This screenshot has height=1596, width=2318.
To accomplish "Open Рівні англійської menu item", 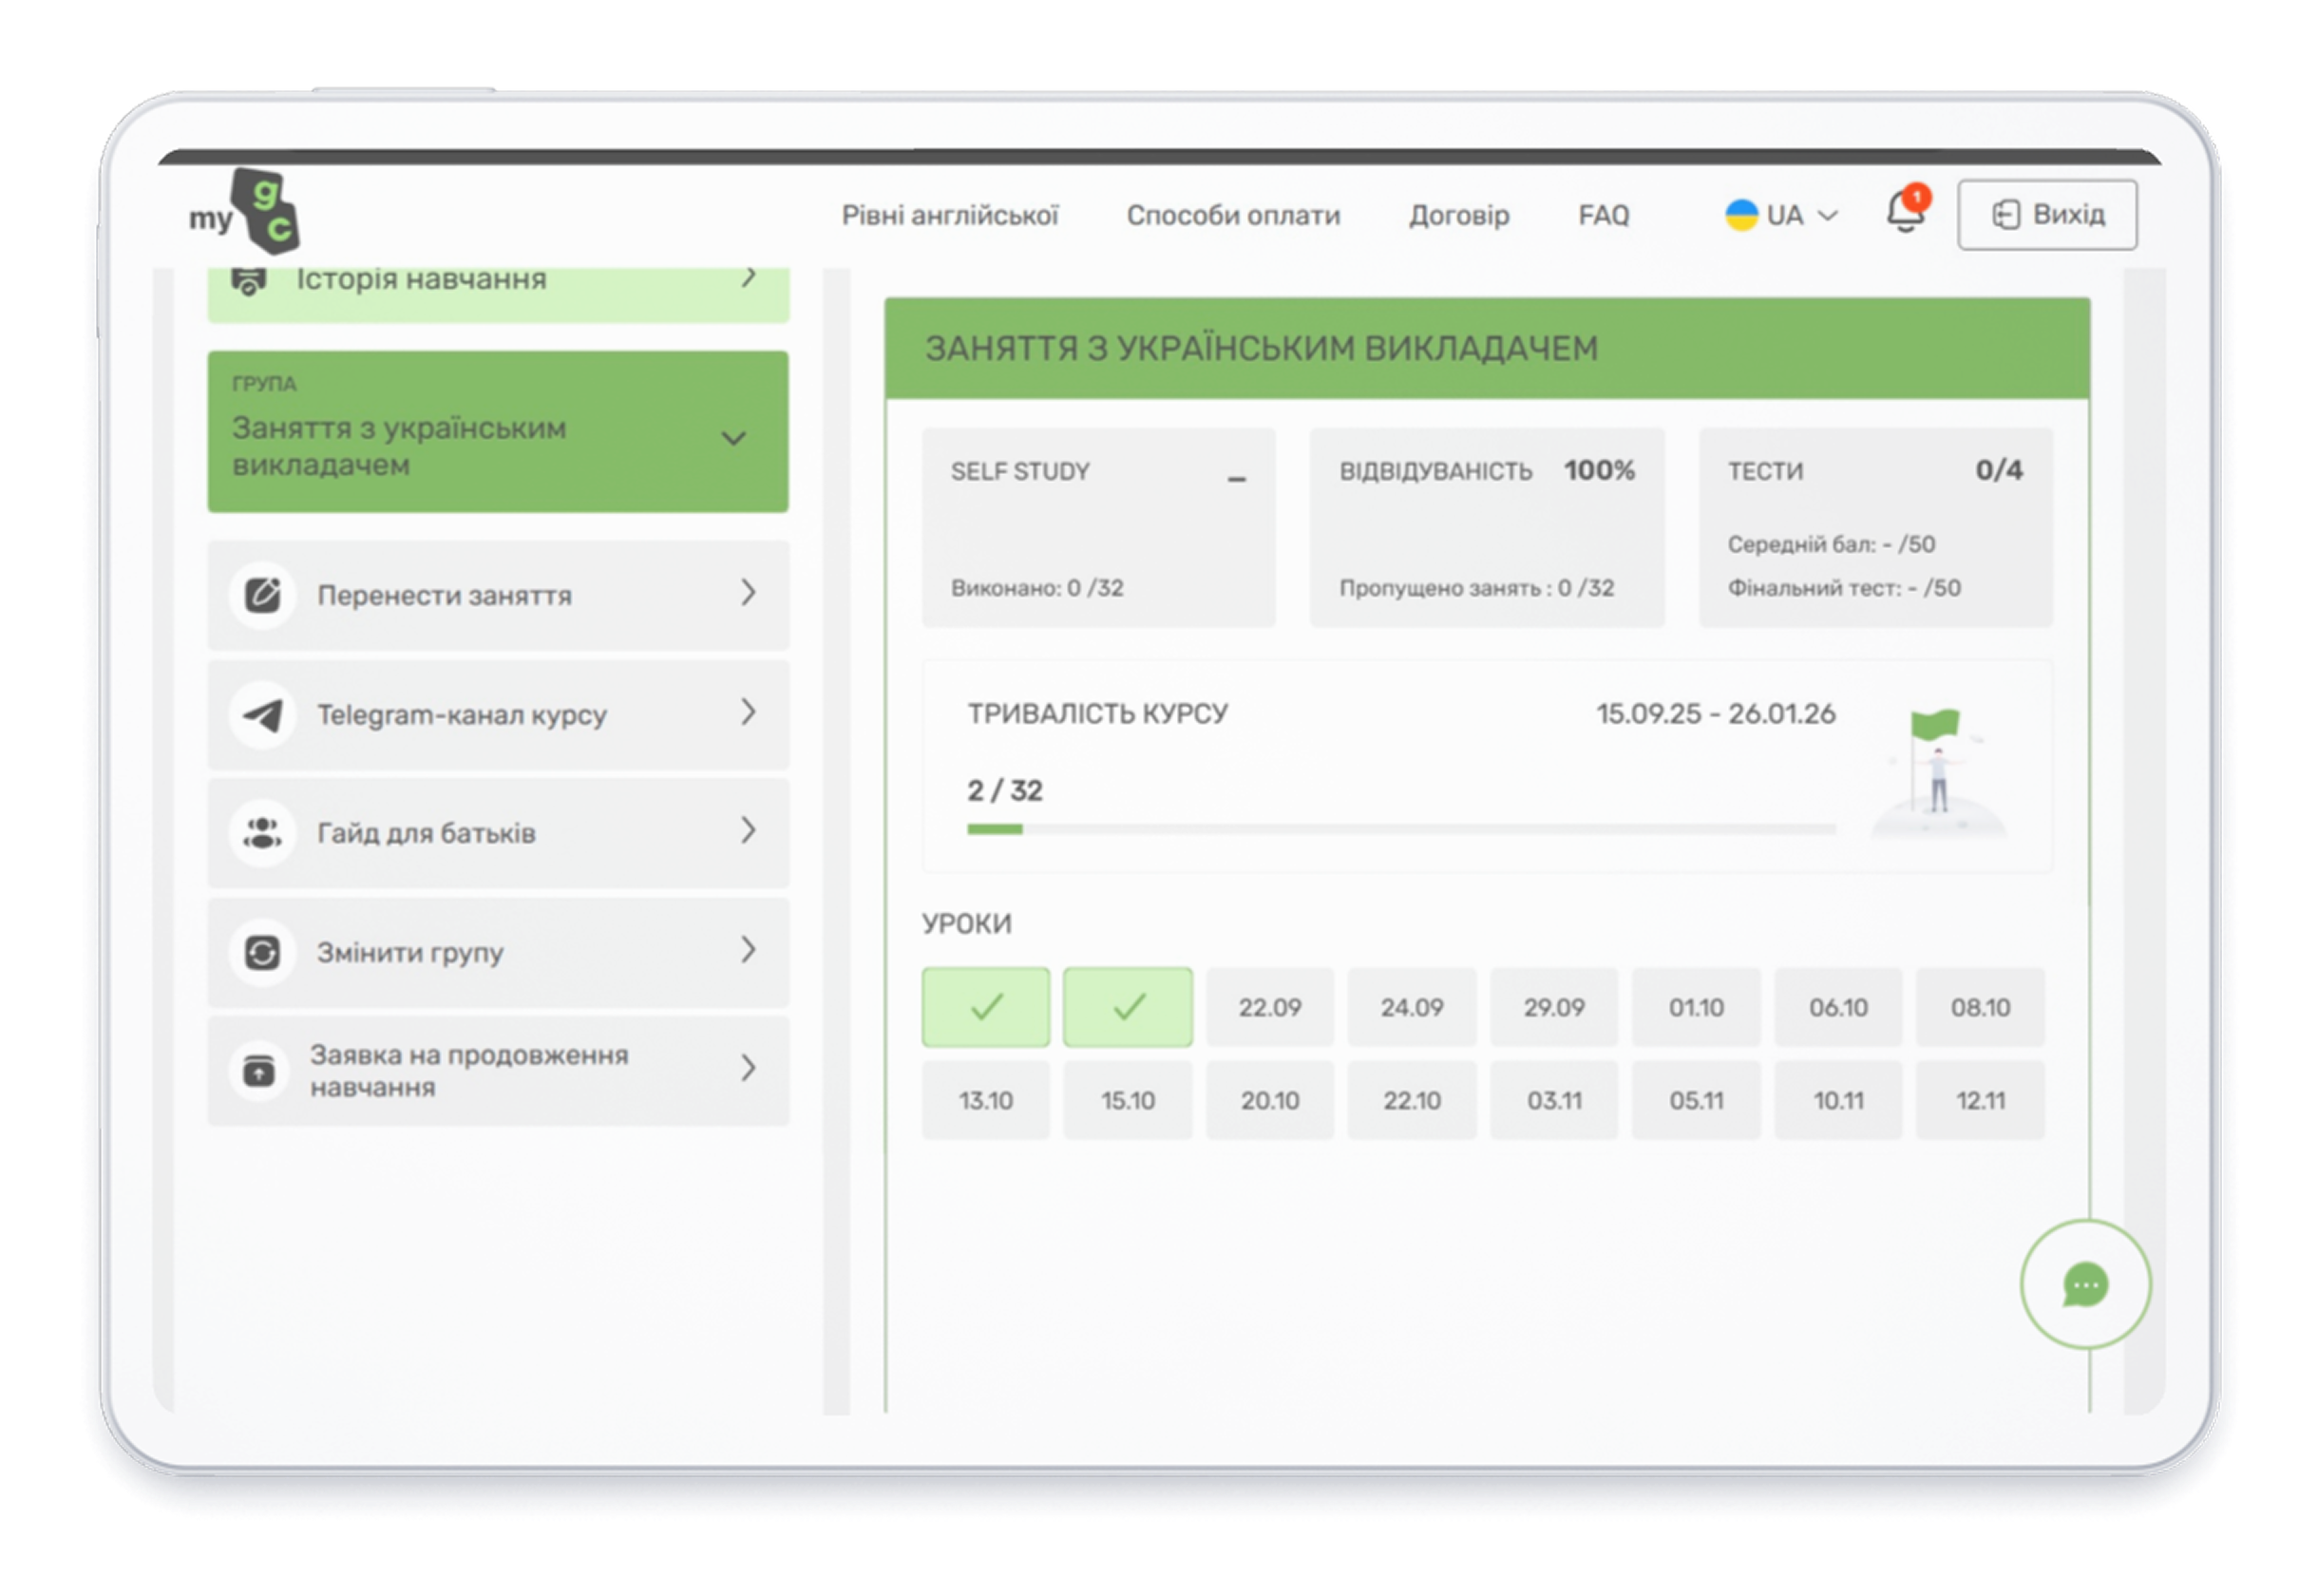I will click(949, 215).
